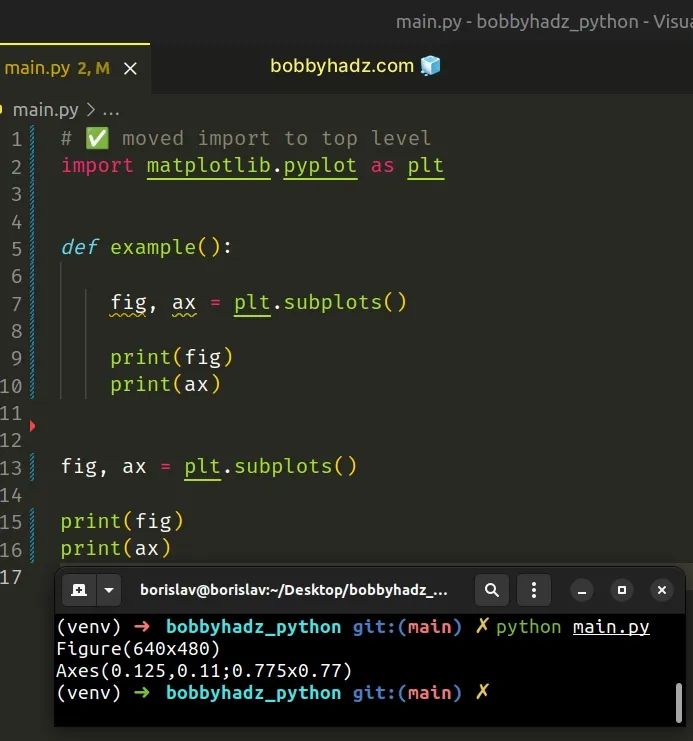Image resolution: width=693 pixels, height=741 pixels.
Task: Close the main.py editor tab
Action: (130, 69)
